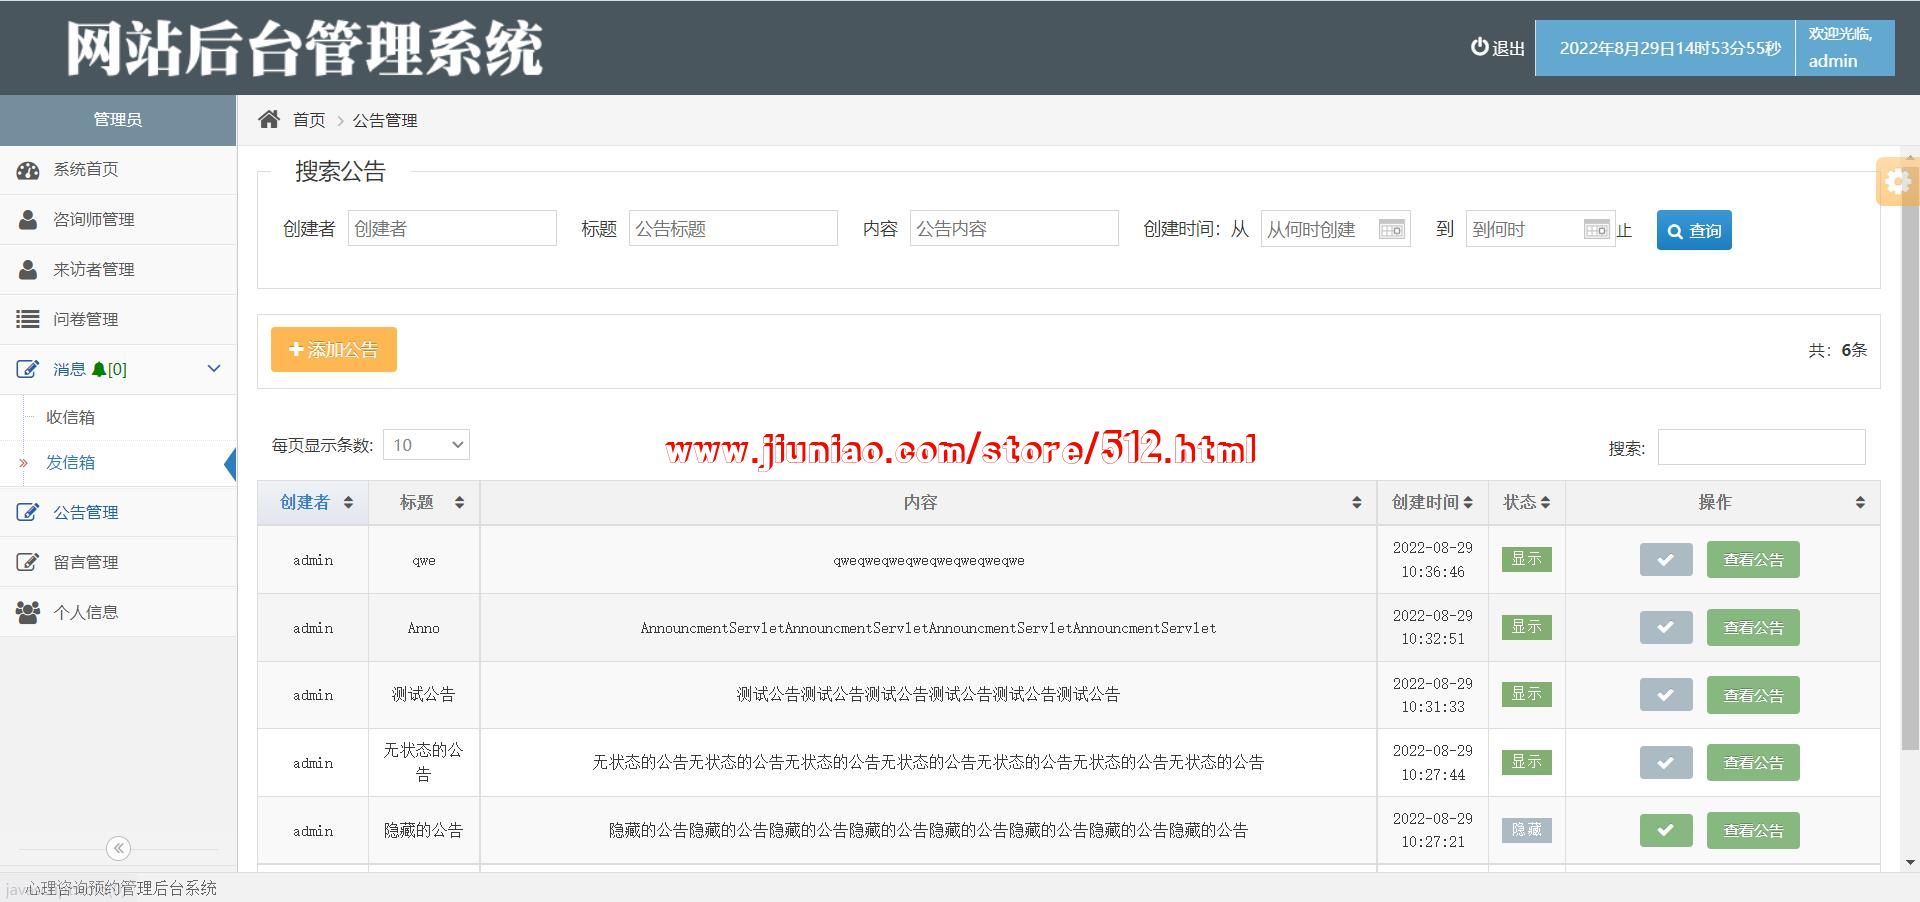Click the orange 添加公告 button
1920x902 pixels.
click(x=334, y=350)
